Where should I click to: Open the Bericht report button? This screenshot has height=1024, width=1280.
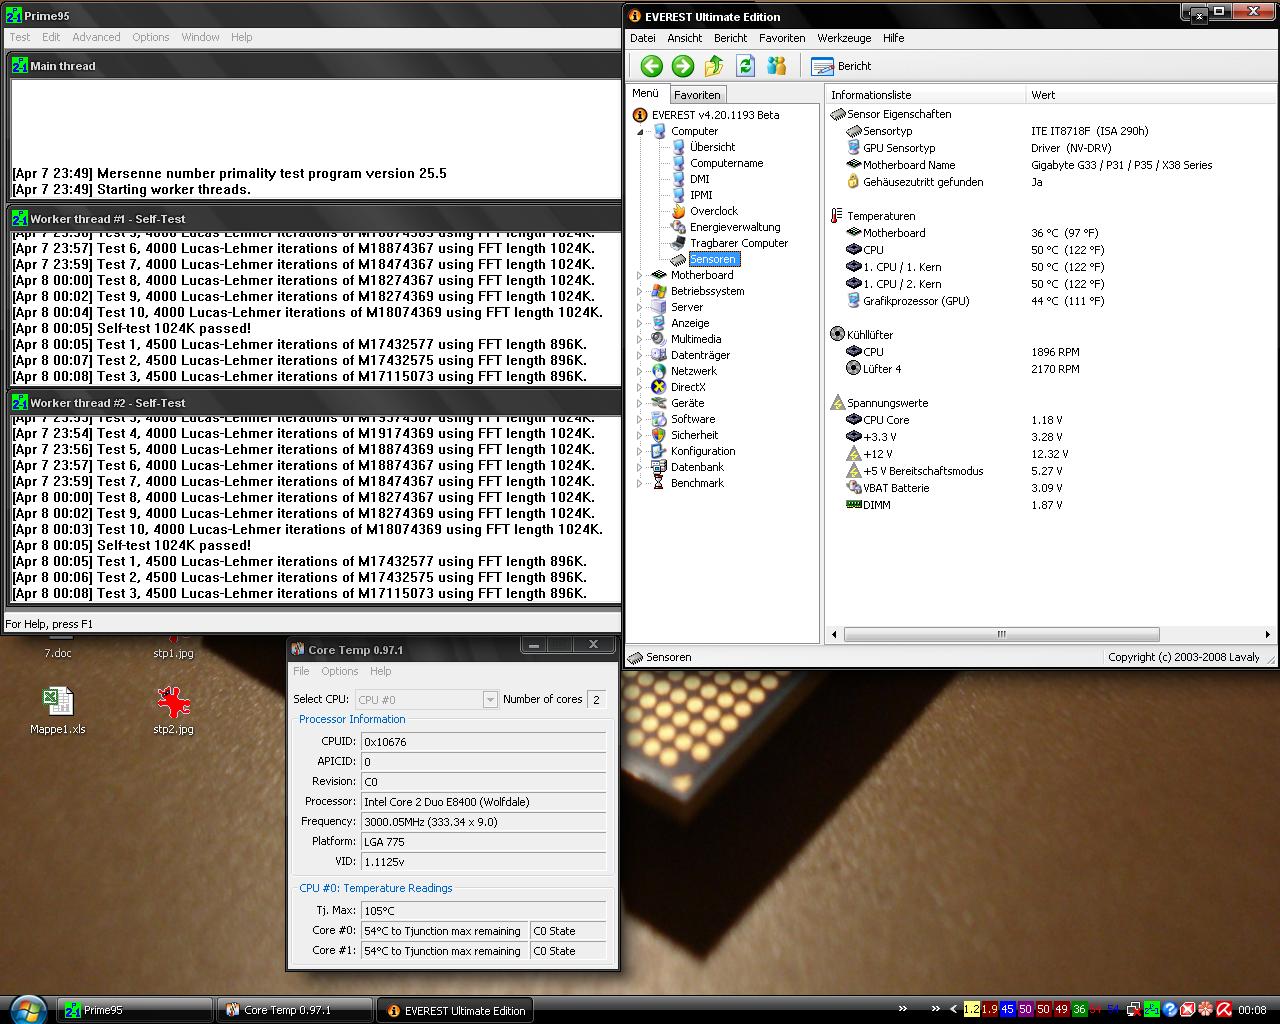[x=841, y=66]
